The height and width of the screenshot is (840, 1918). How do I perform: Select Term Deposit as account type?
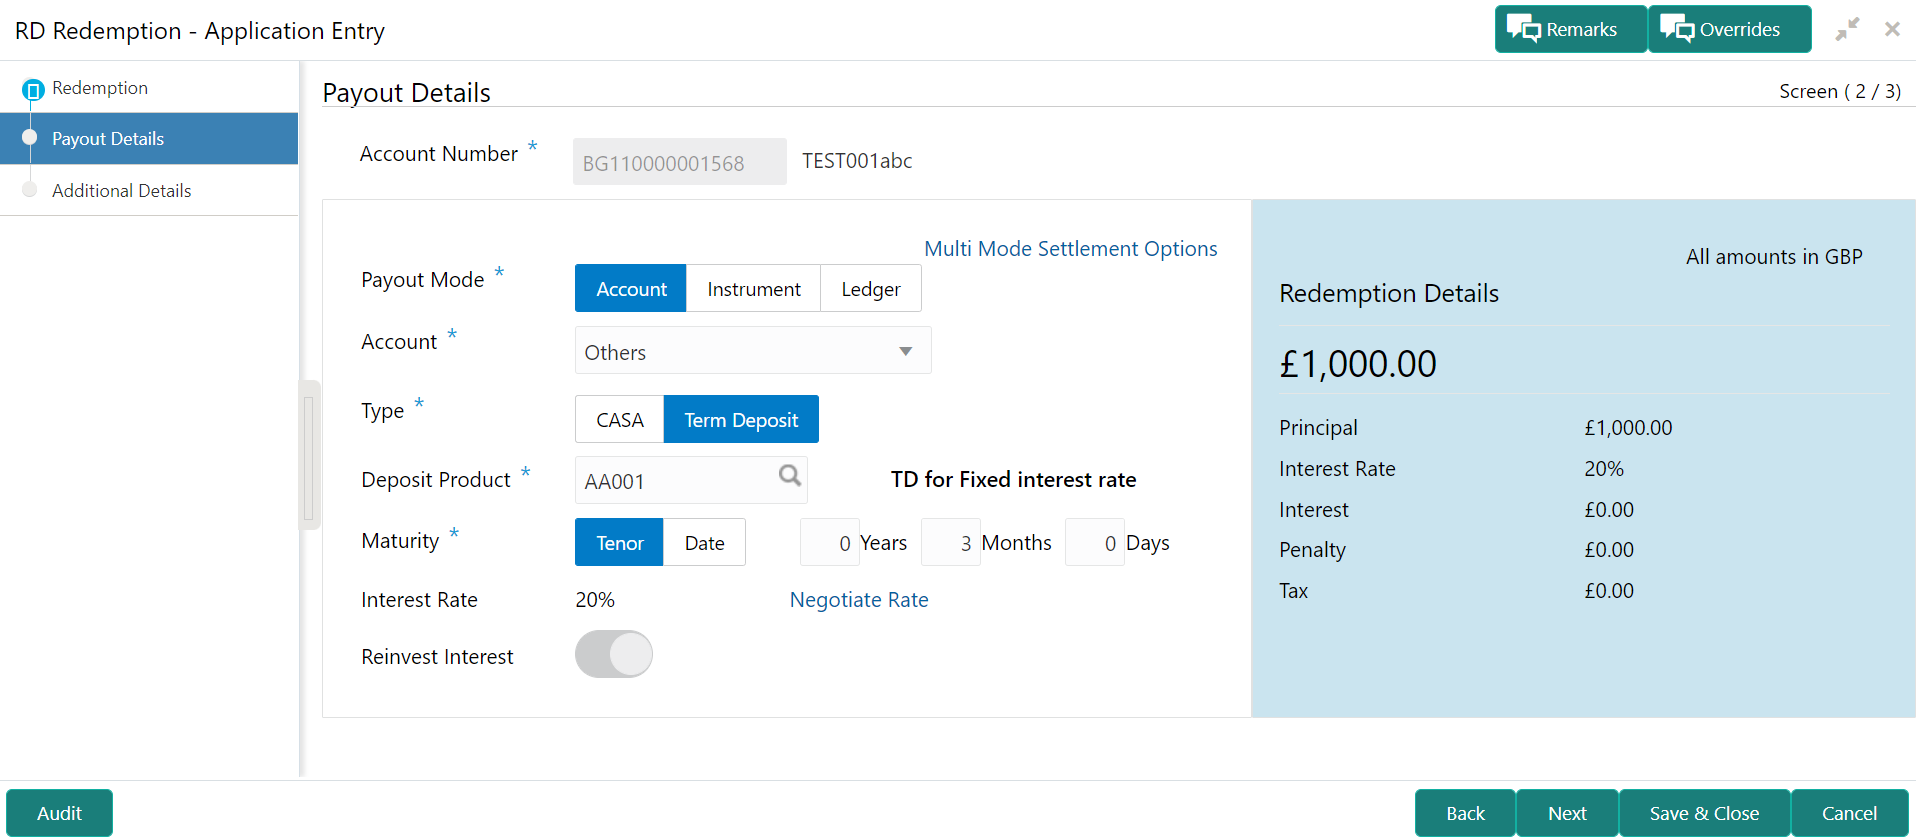[741, 420]
